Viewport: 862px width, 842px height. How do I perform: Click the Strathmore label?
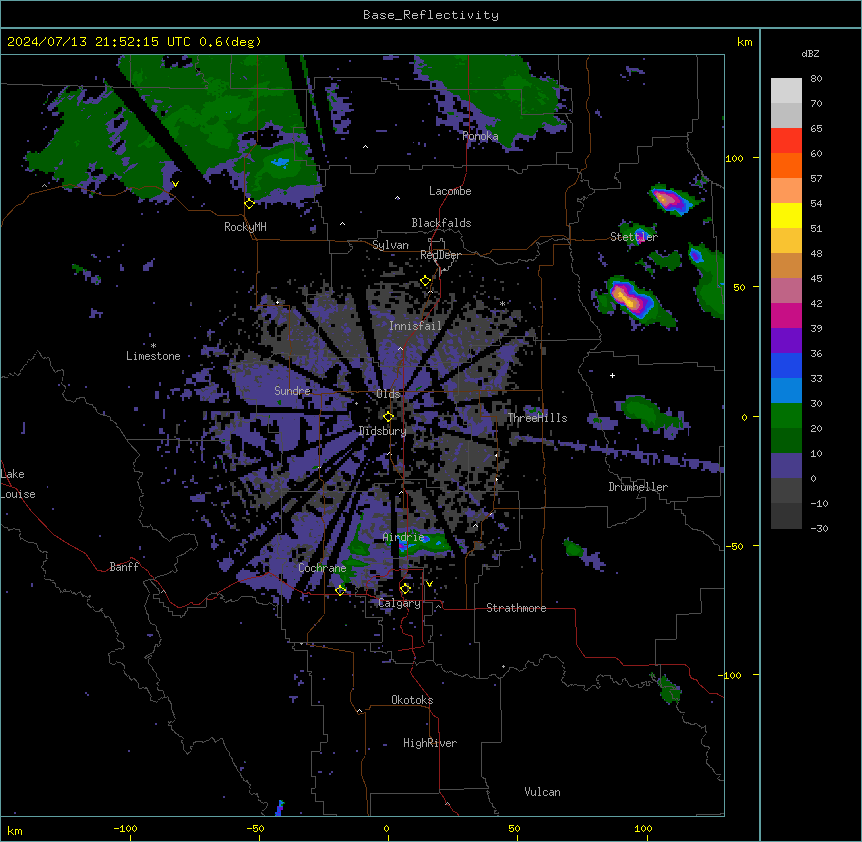[516, 608]
